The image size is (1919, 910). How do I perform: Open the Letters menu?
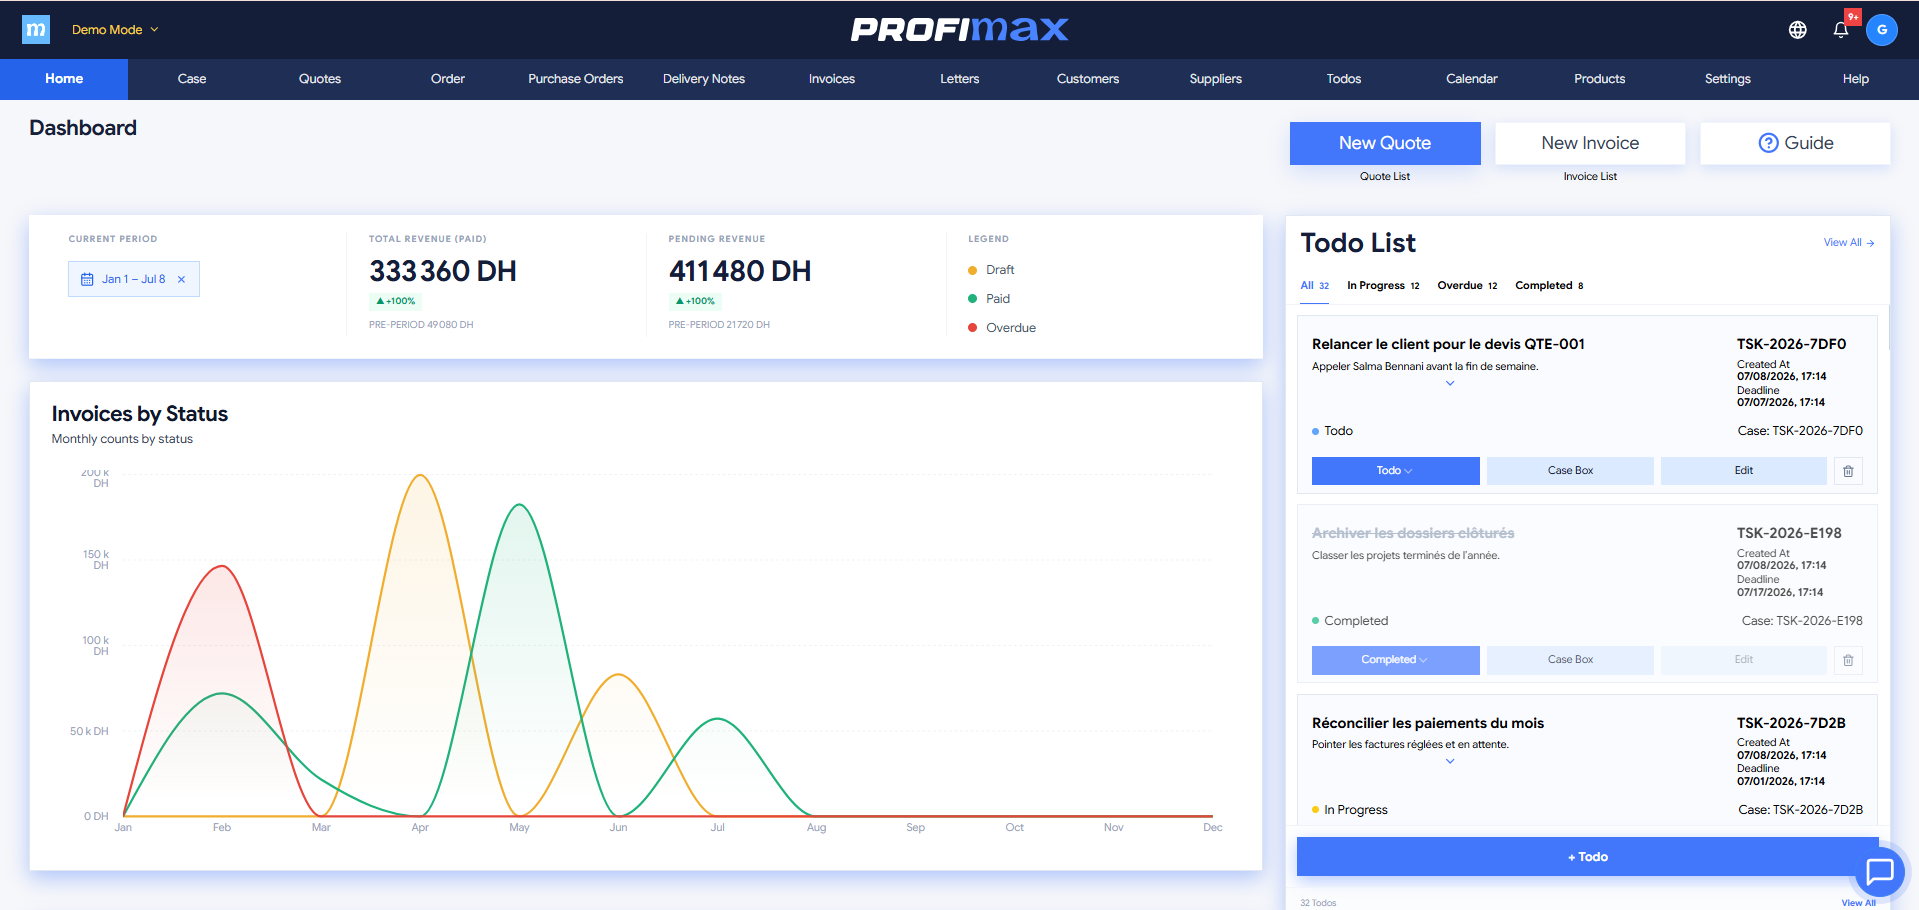pyautogui.click(x=960, y=79)
